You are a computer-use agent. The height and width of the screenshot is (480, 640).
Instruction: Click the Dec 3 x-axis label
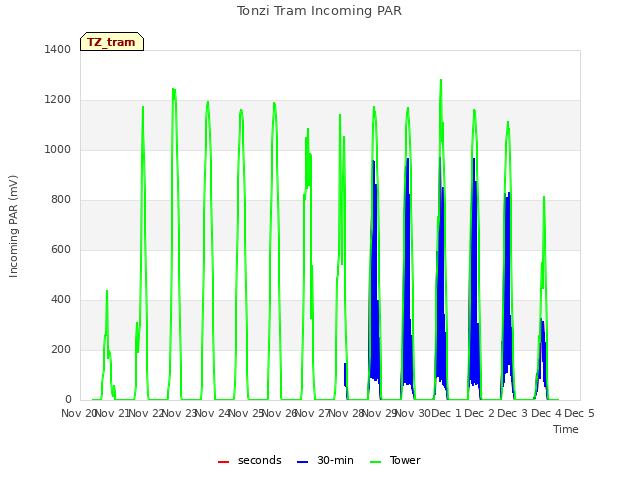[513, 413]
